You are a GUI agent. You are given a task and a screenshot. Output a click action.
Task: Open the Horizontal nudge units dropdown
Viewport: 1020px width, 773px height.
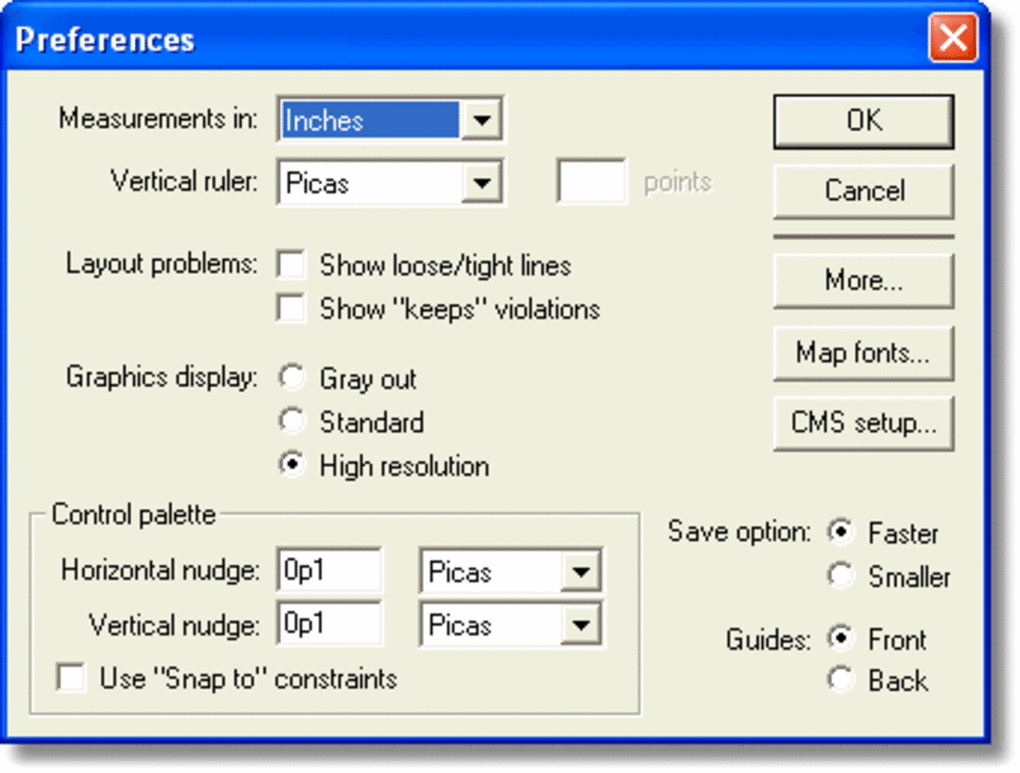point(585,570)
